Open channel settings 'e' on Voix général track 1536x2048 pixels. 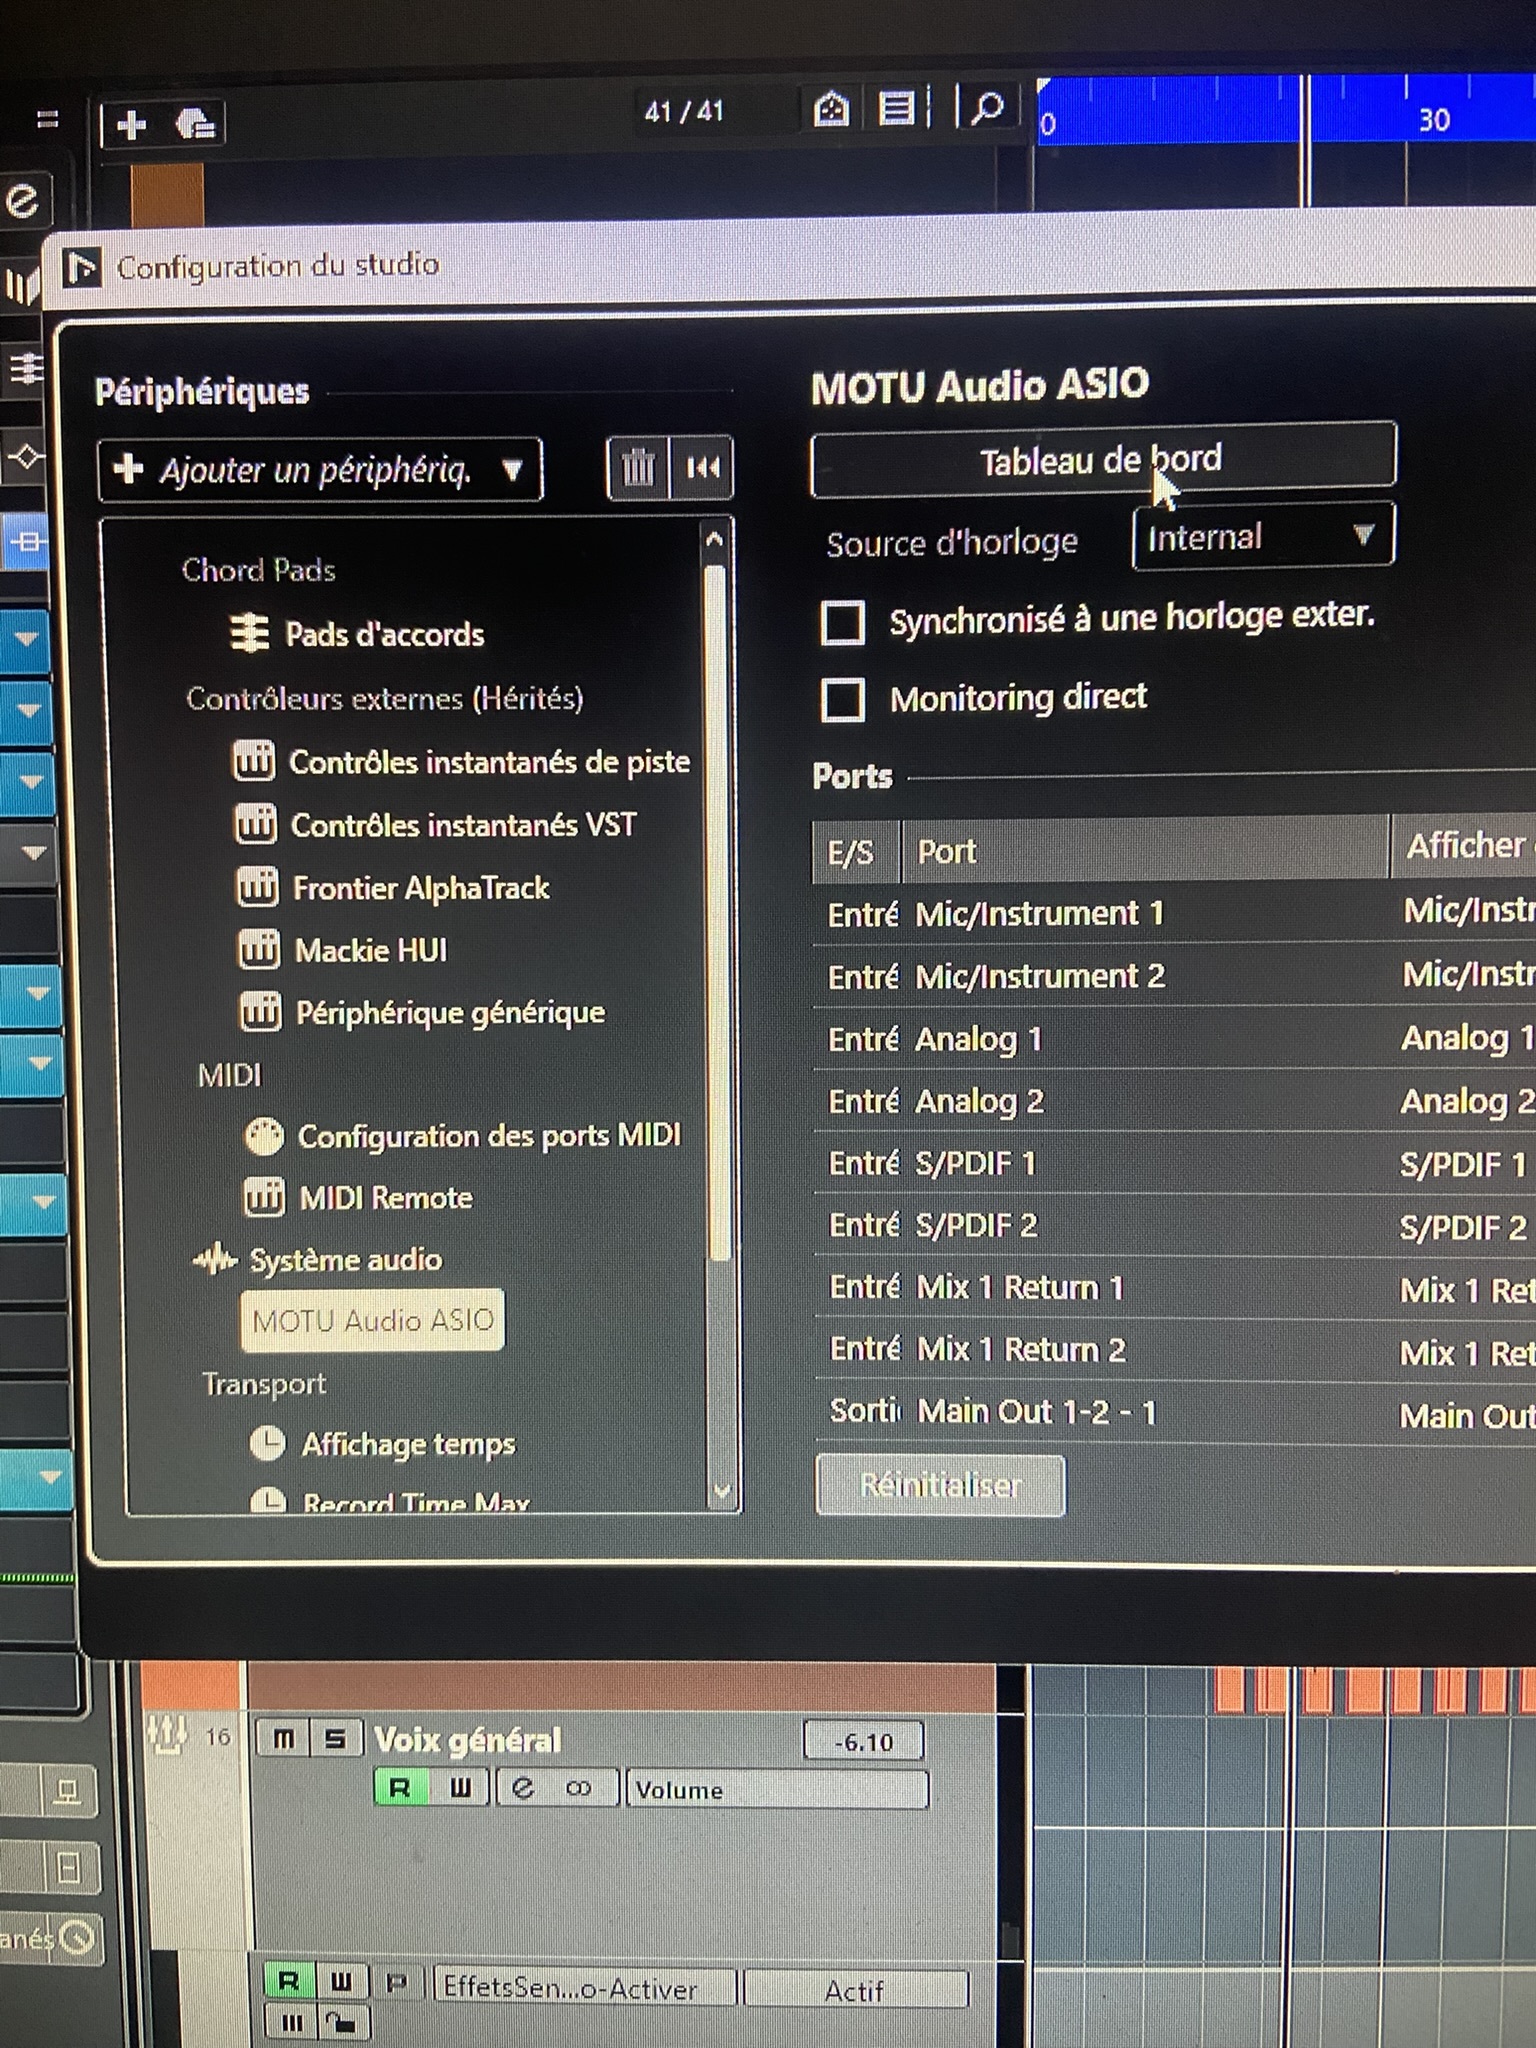pos(522,1788)
